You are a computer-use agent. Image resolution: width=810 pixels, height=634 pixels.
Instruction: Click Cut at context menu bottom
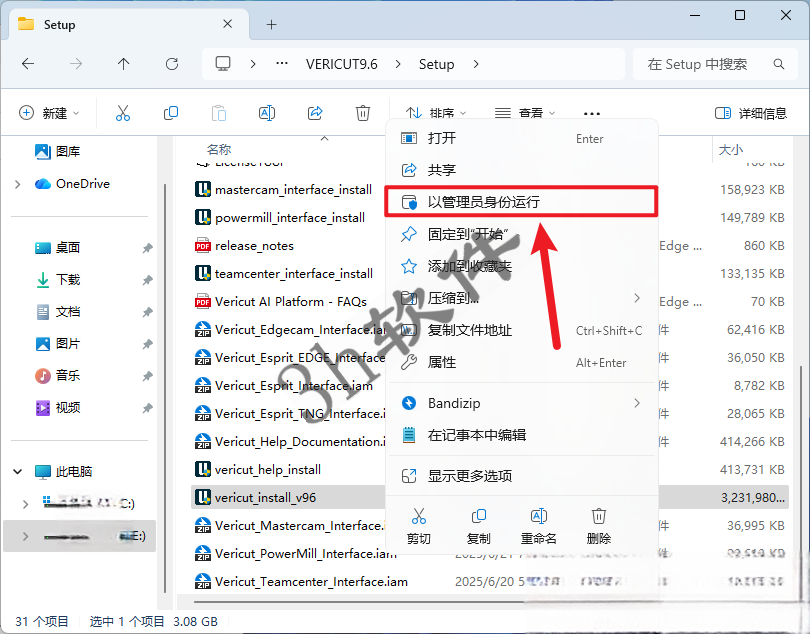coord(418,526)
